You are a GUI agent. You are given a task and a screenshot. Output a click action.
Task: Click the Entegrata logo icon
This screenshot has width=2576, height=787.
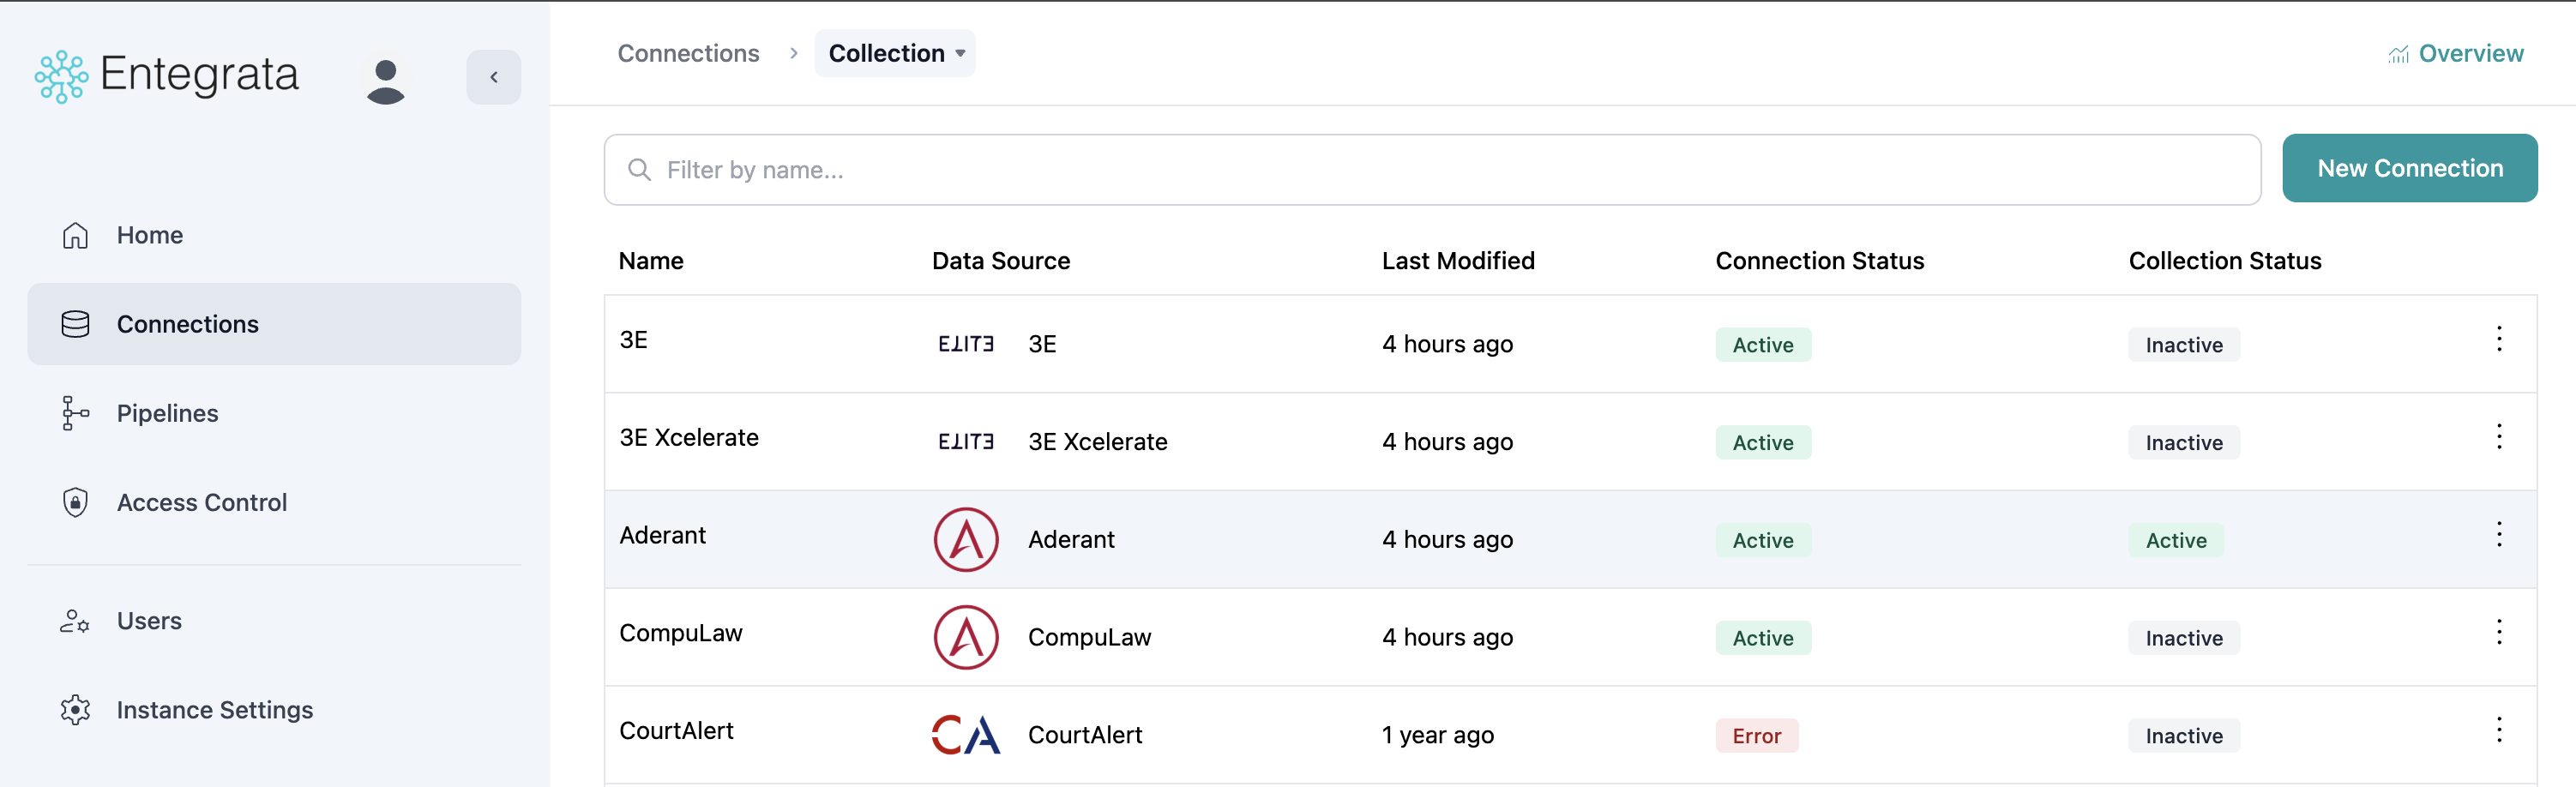coord(62,77)
